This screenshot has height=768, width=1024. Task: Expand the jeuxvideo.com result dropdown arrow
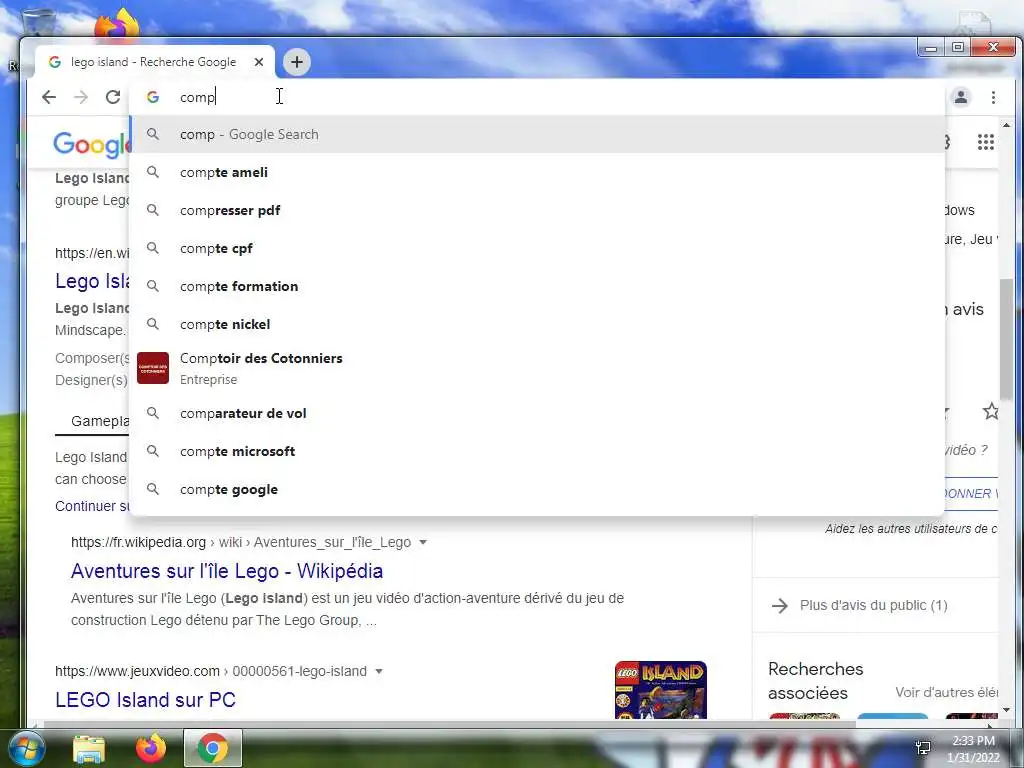(379, 671)
